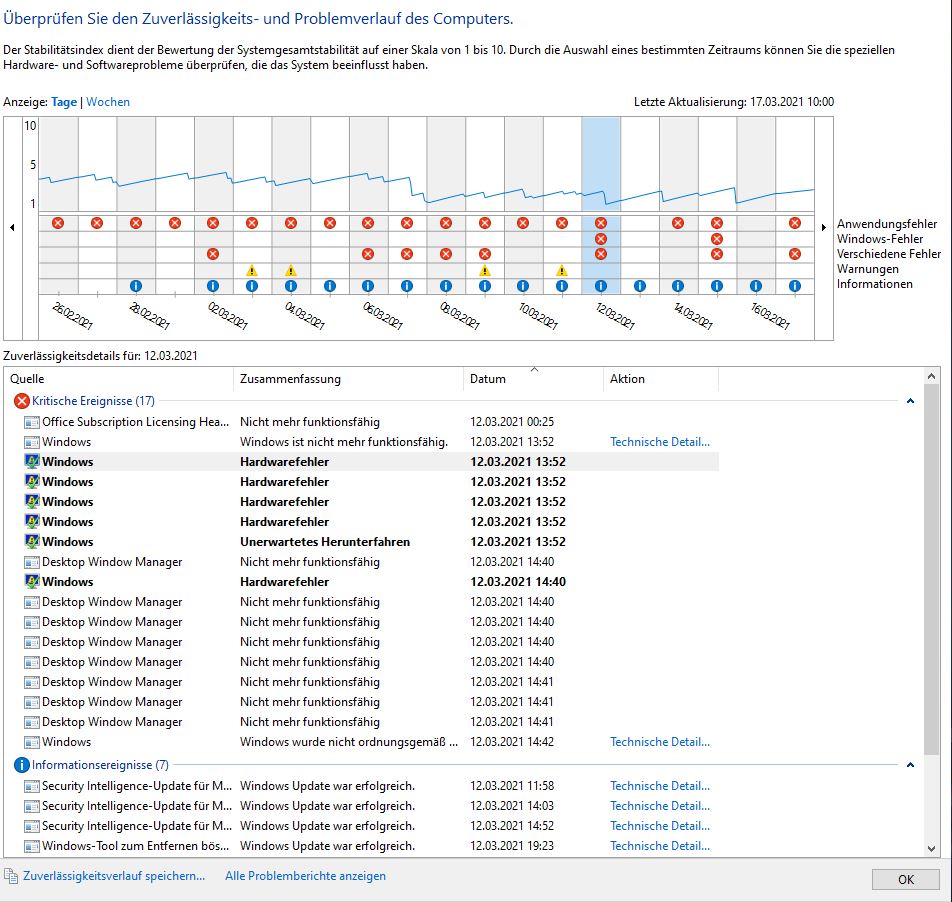Collapse the Informationsereignisse group

pos(910,765)
